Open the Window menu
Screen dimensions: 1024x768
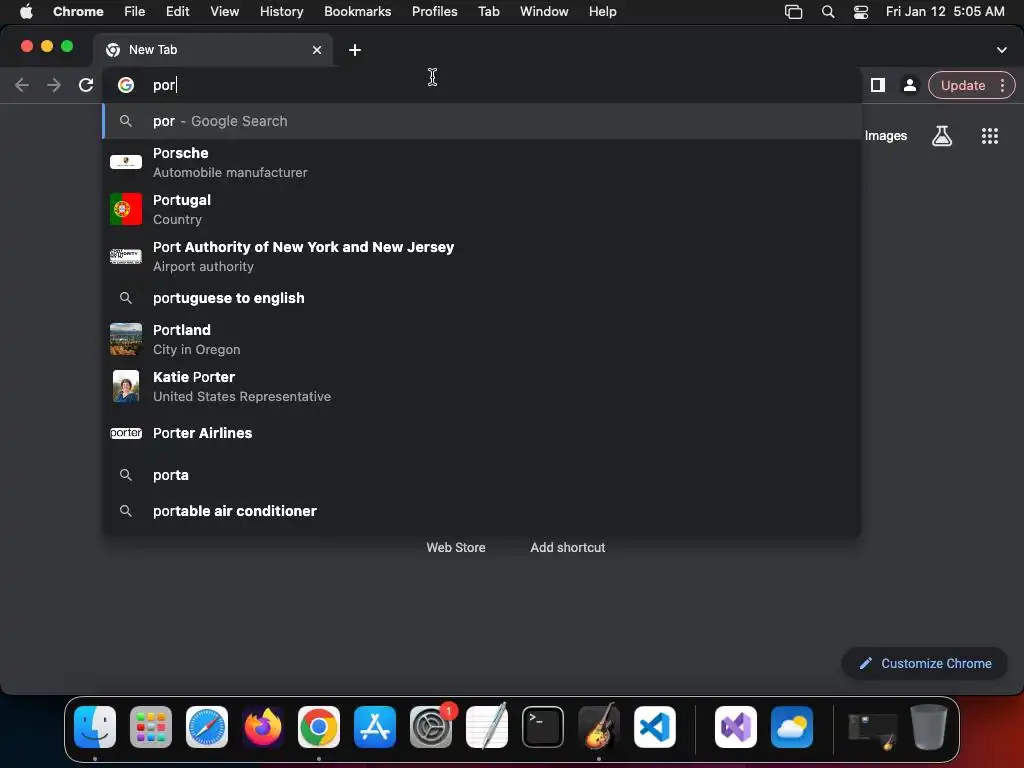click(544, 12)
